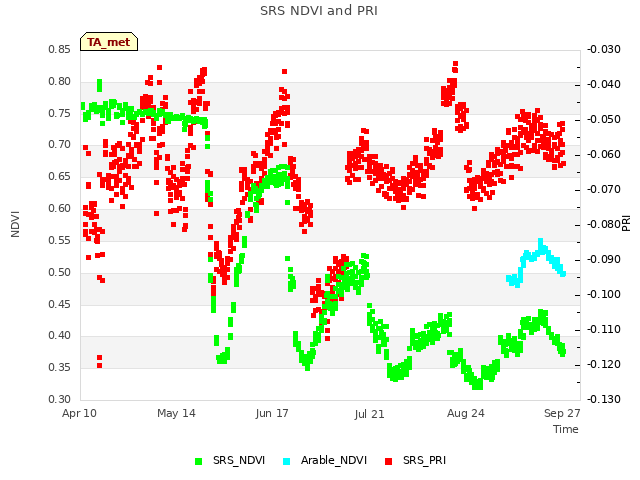The height and width of the screenshot is (480, 640).
Task: Click the TA_met label tag
Action: click(x=109, y=42)
